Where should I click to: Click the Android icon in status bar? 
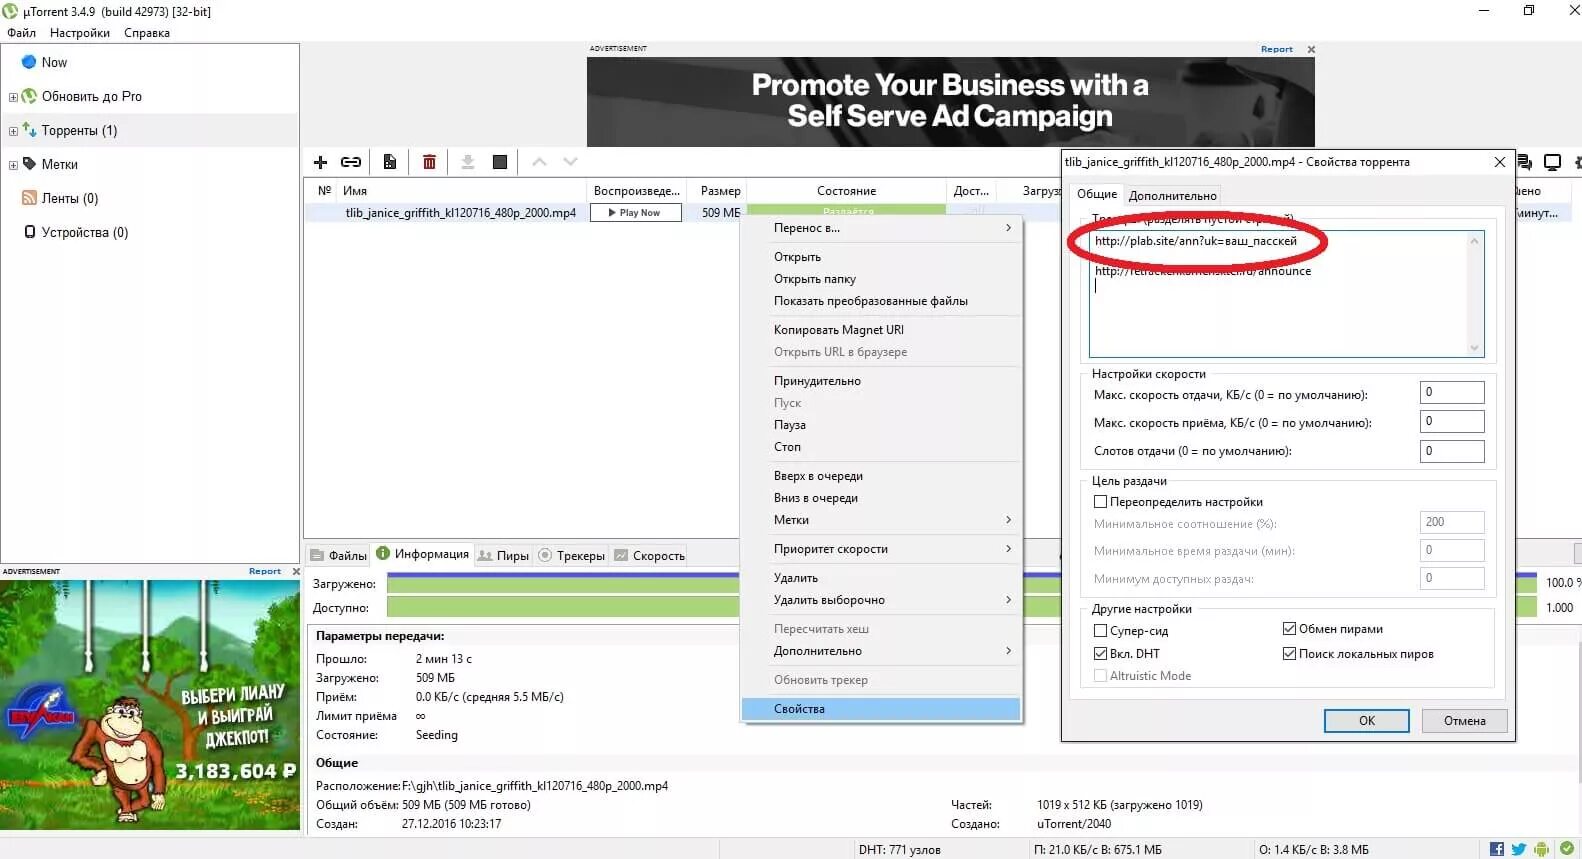pyautogui.click(x=1542, y=849)
